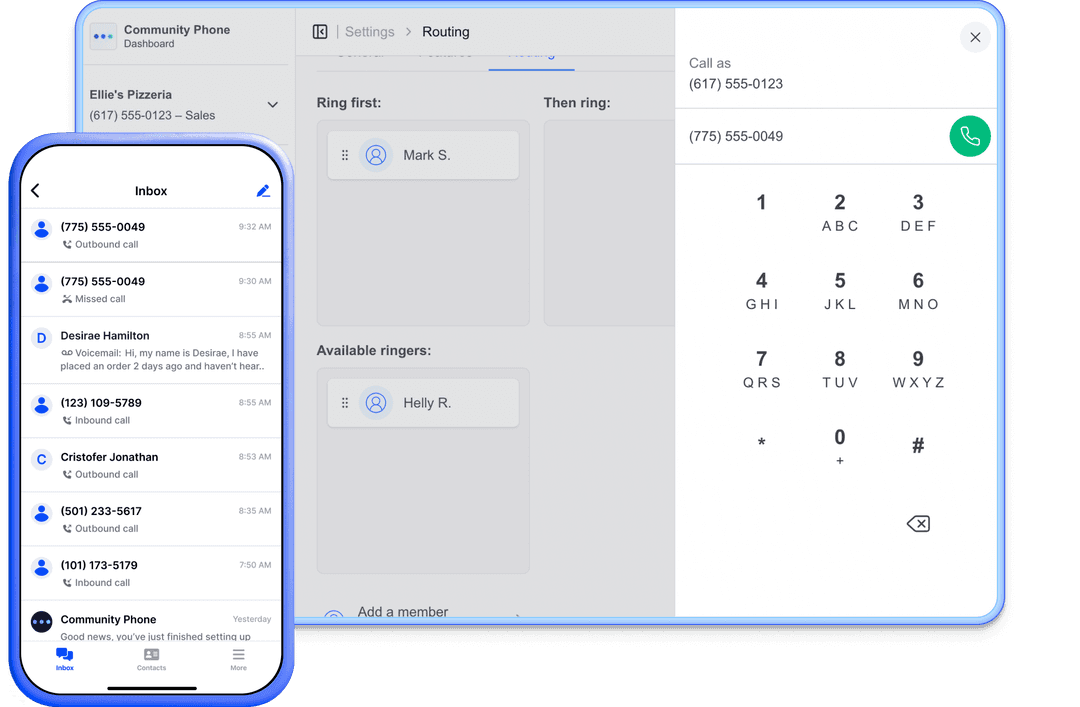1080x707 pixels.
Task: Click Settings in the breadcrumb
Action: 369,32
